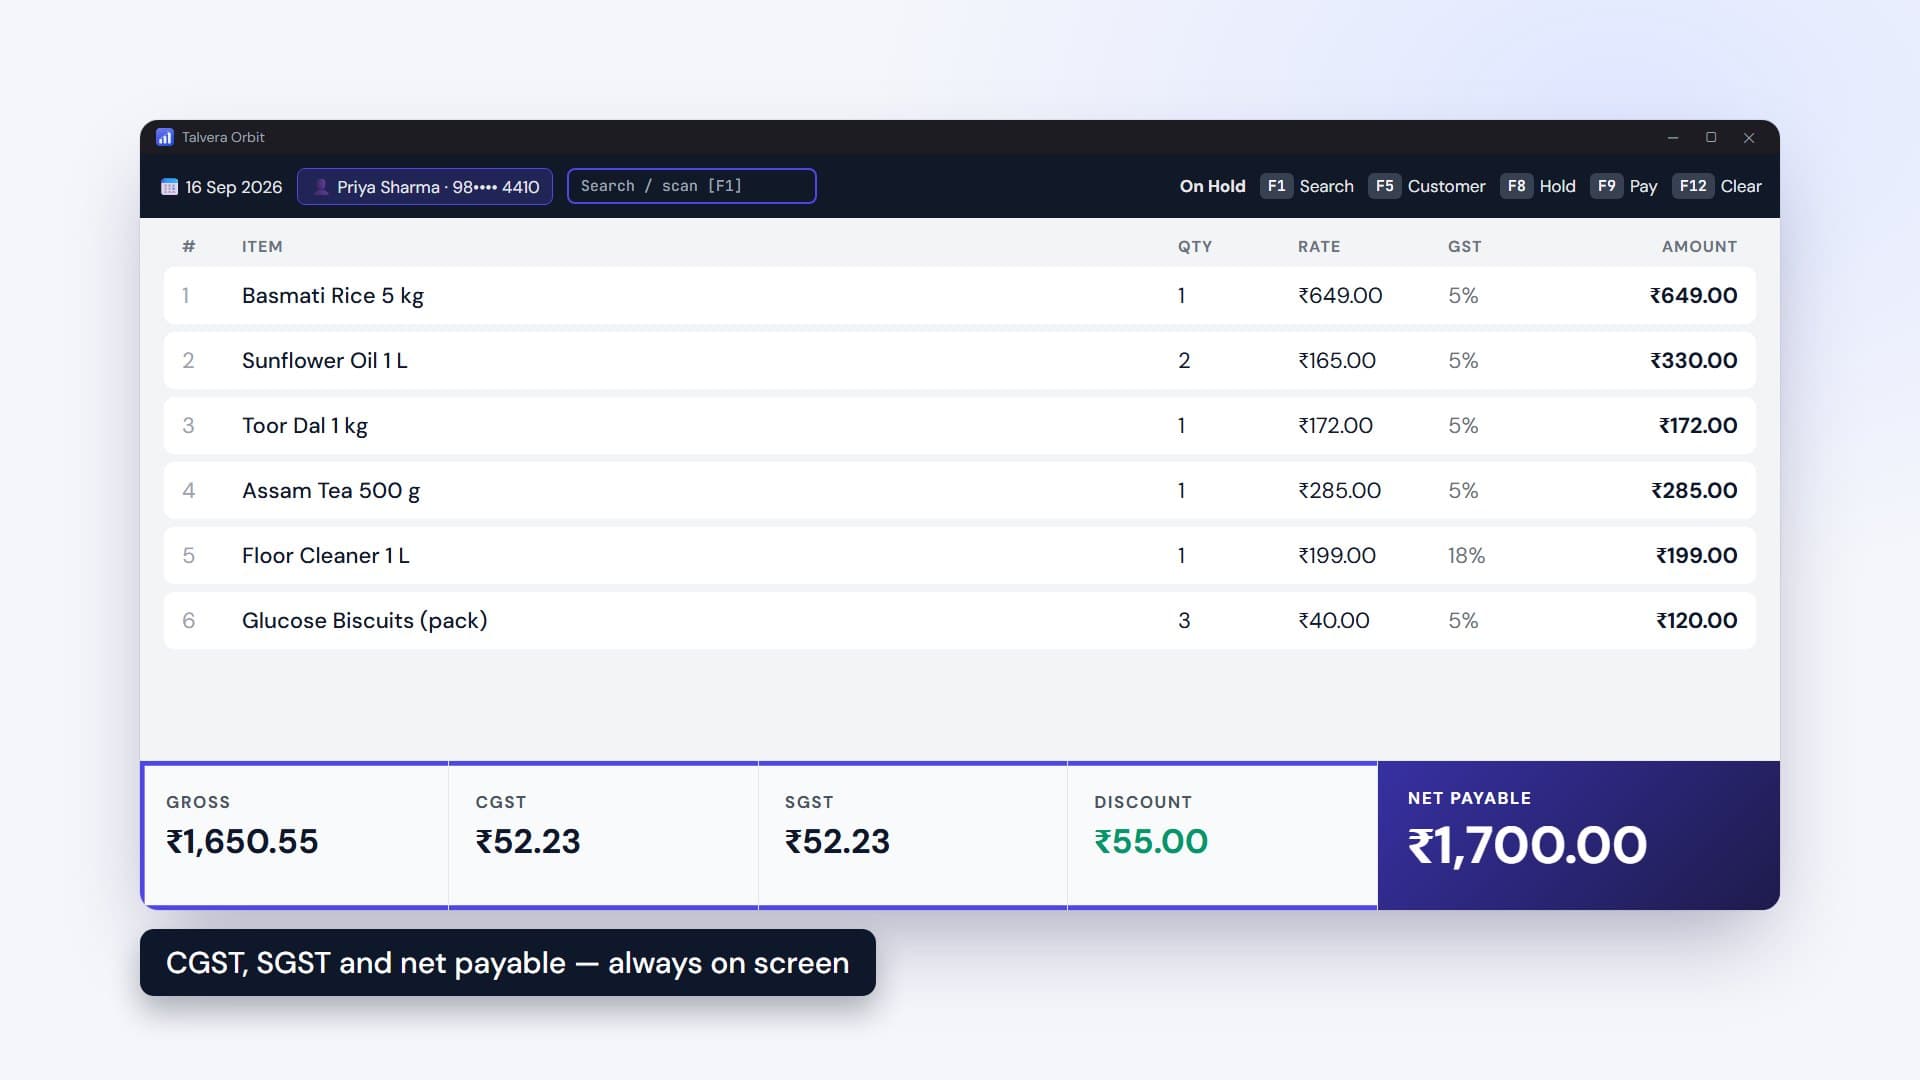
Task: Click quantity 2 in Sunflower Oil row
Action: [1184, 360]
